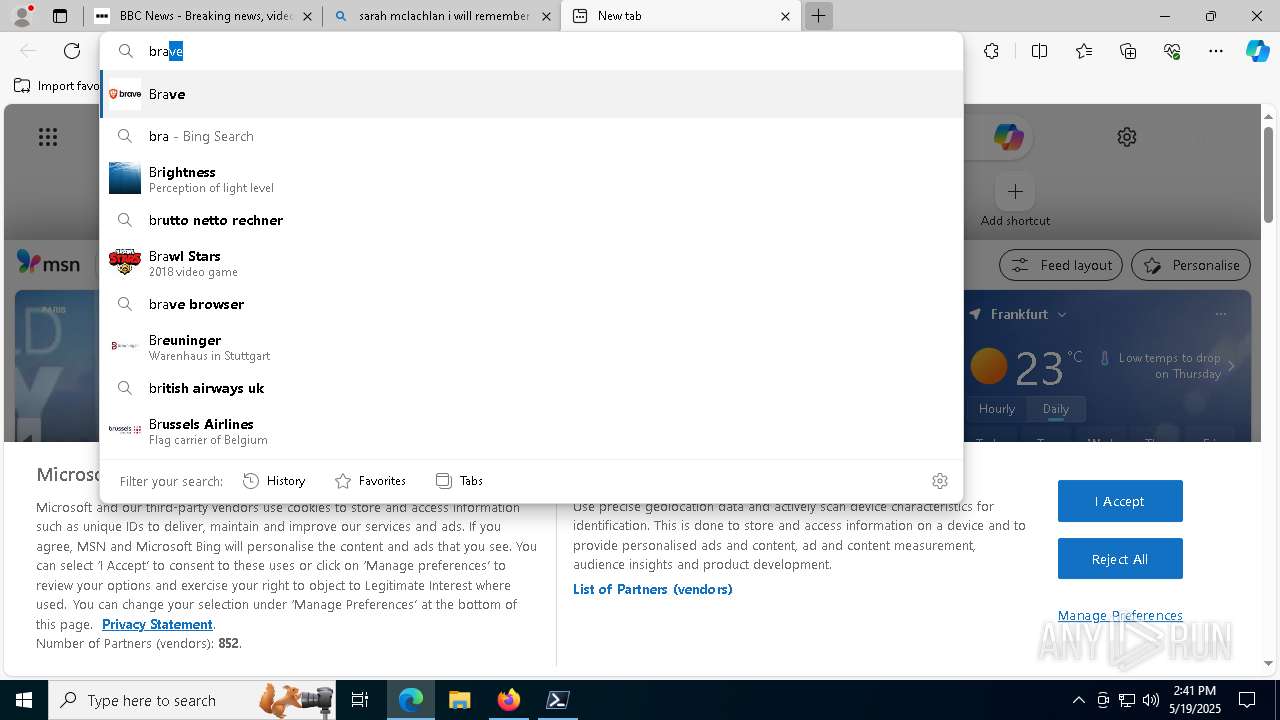Switch to sarah mclachlan i will remember tab
Viewport: 1280px width, 720px height.
(x=442, y=16)
